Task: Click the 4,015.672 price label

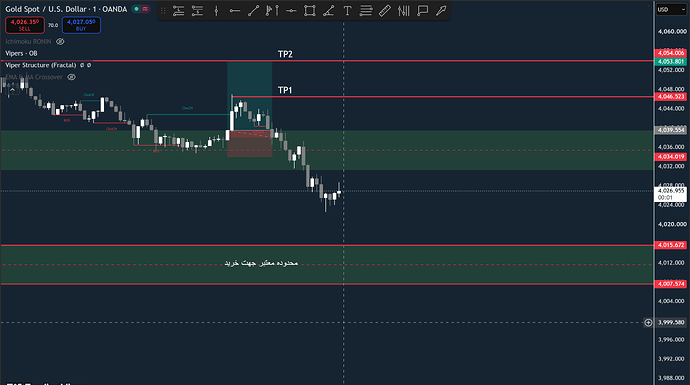Action: coord(671,245)
